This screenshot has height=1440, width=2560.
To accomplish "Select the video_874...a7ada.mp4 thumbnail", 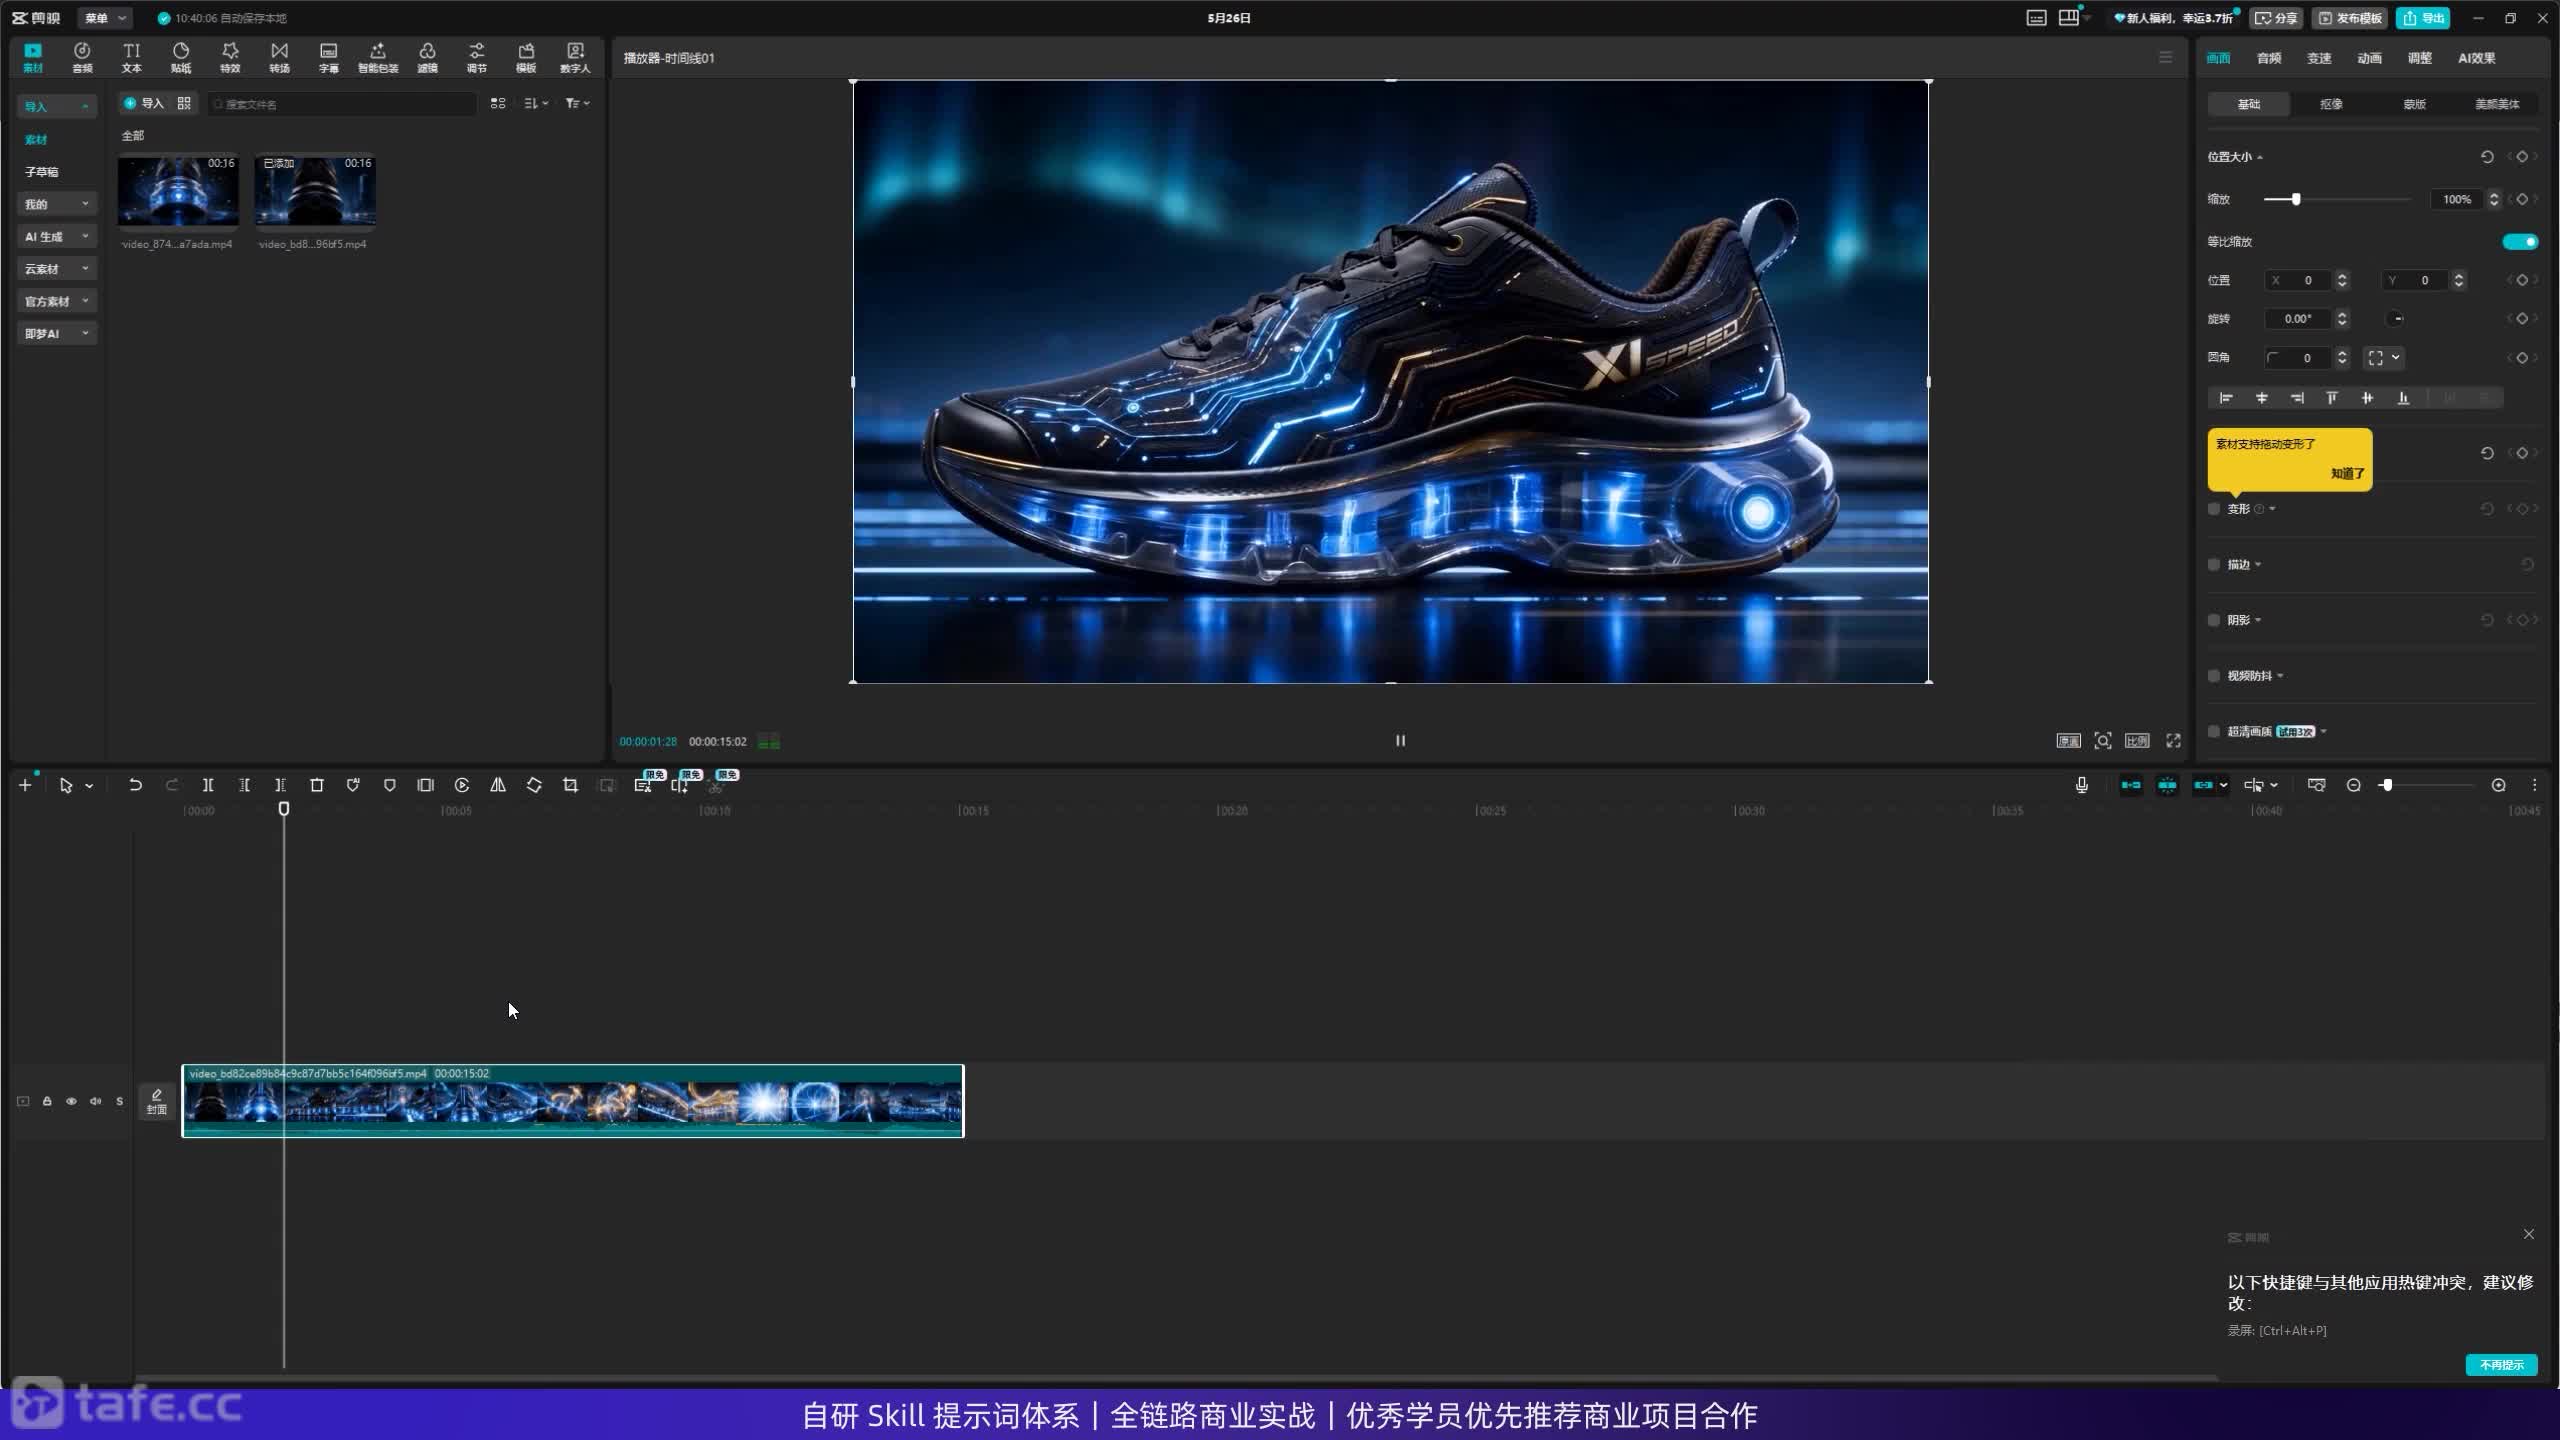I will (x=178, y=191).
